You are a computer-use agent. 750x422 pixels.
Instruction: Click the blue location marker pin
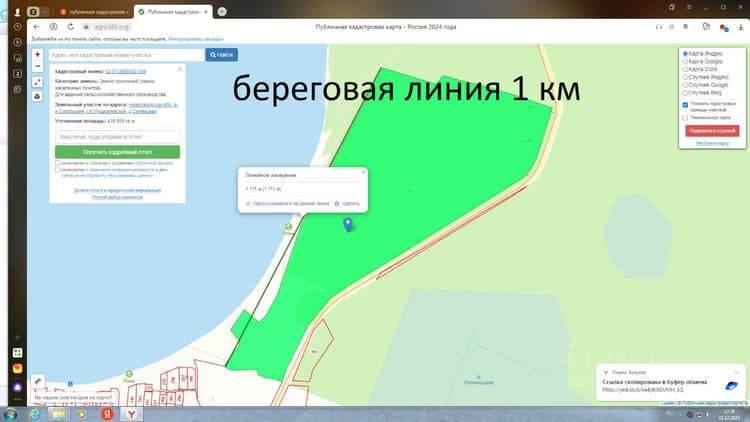[348, 224]
